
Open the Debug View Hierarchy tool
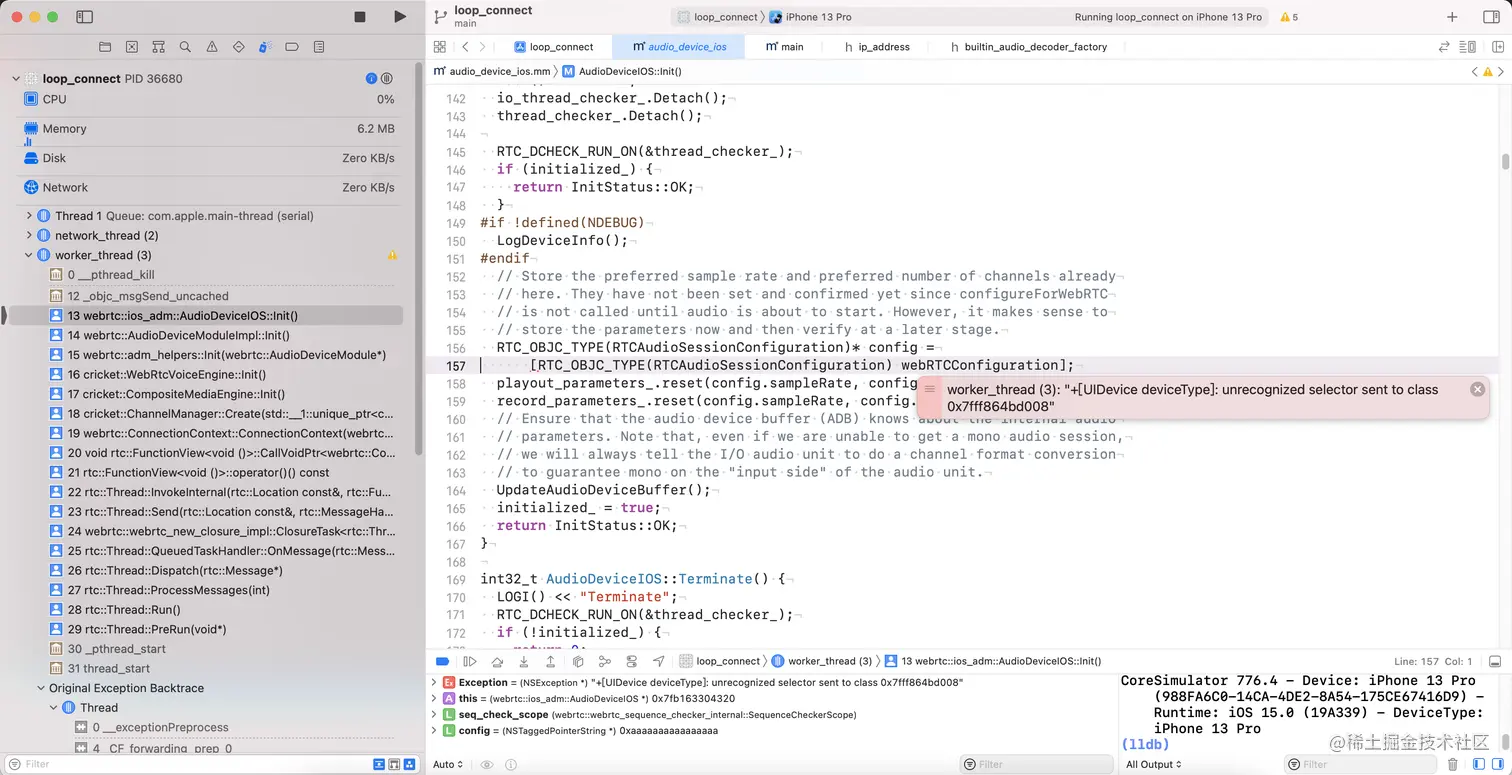580,661
